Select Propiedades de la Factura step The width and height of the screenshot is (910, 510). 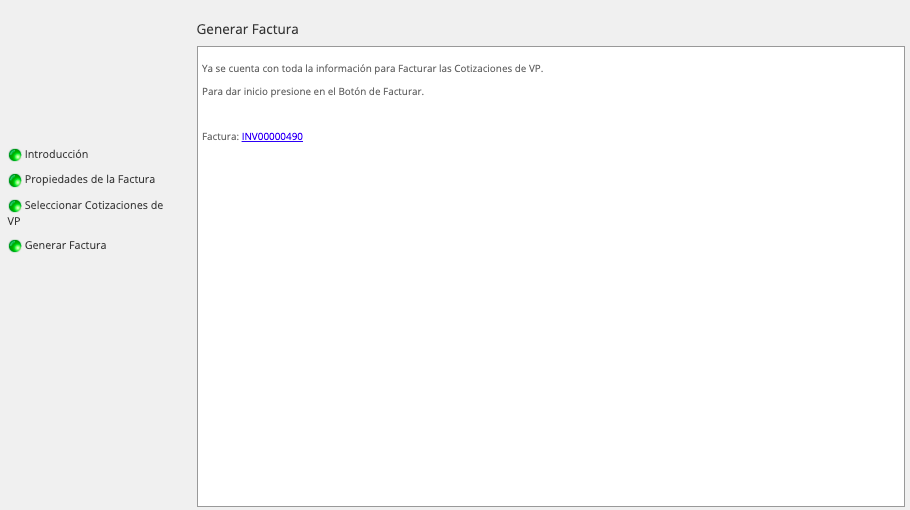[x=90, y=179]
